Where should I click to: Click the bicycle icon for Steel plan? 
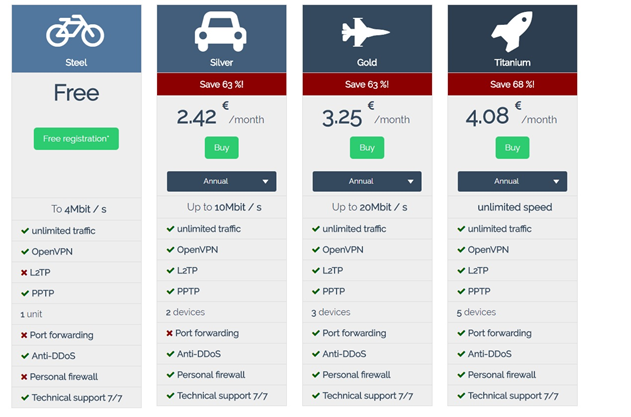(75, 31)
